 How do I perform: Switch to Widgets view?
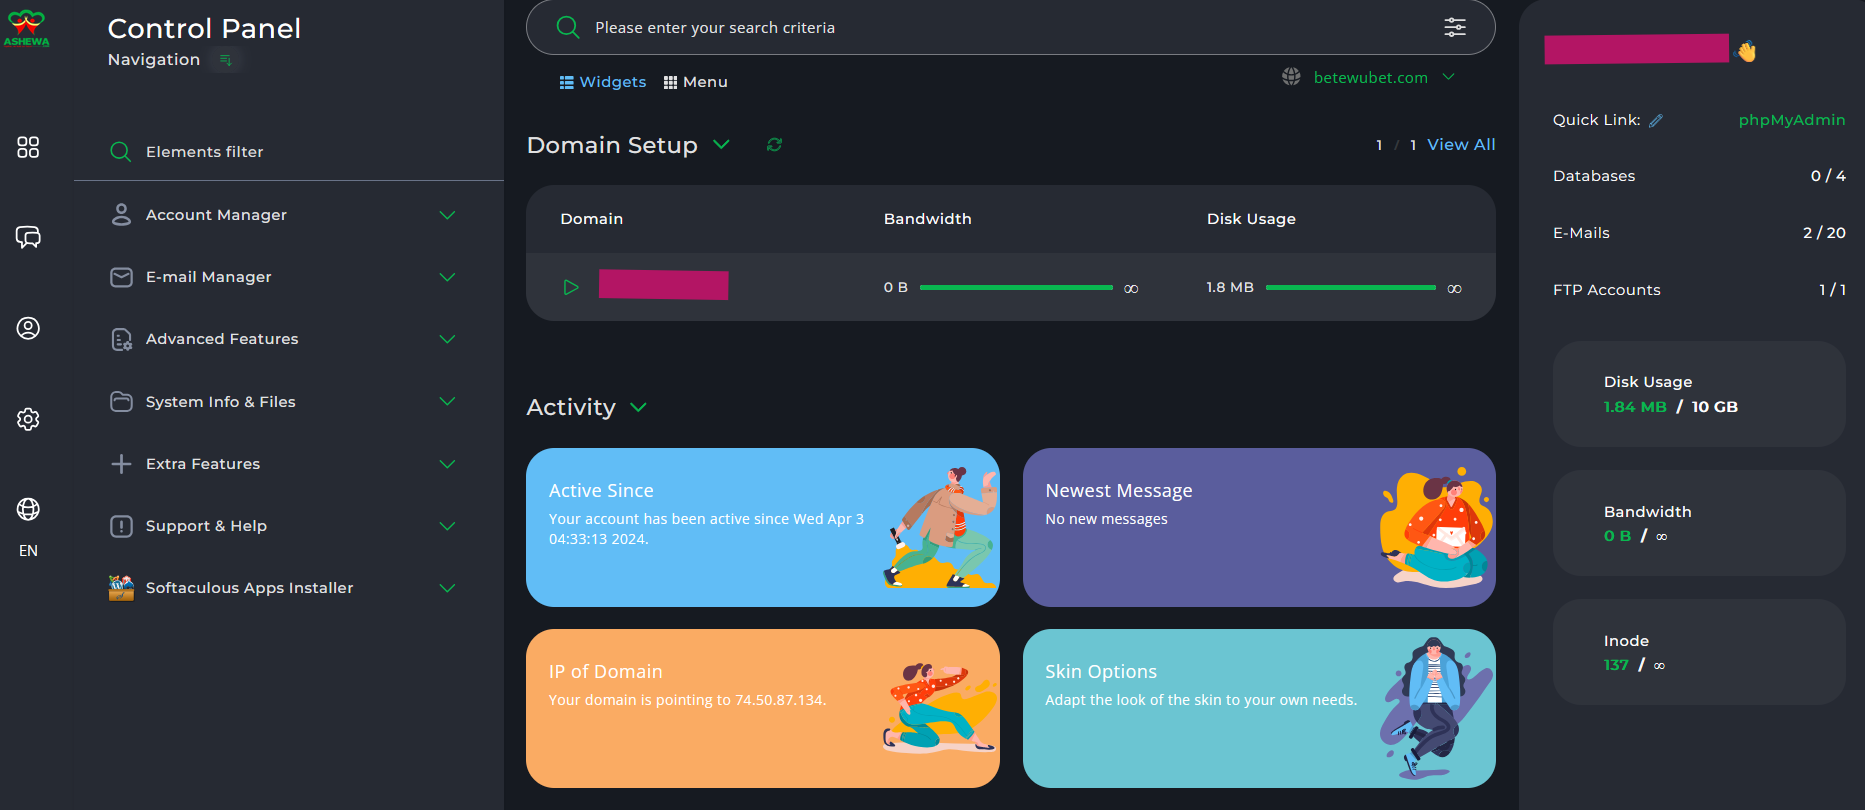click(x=603, y=82)
